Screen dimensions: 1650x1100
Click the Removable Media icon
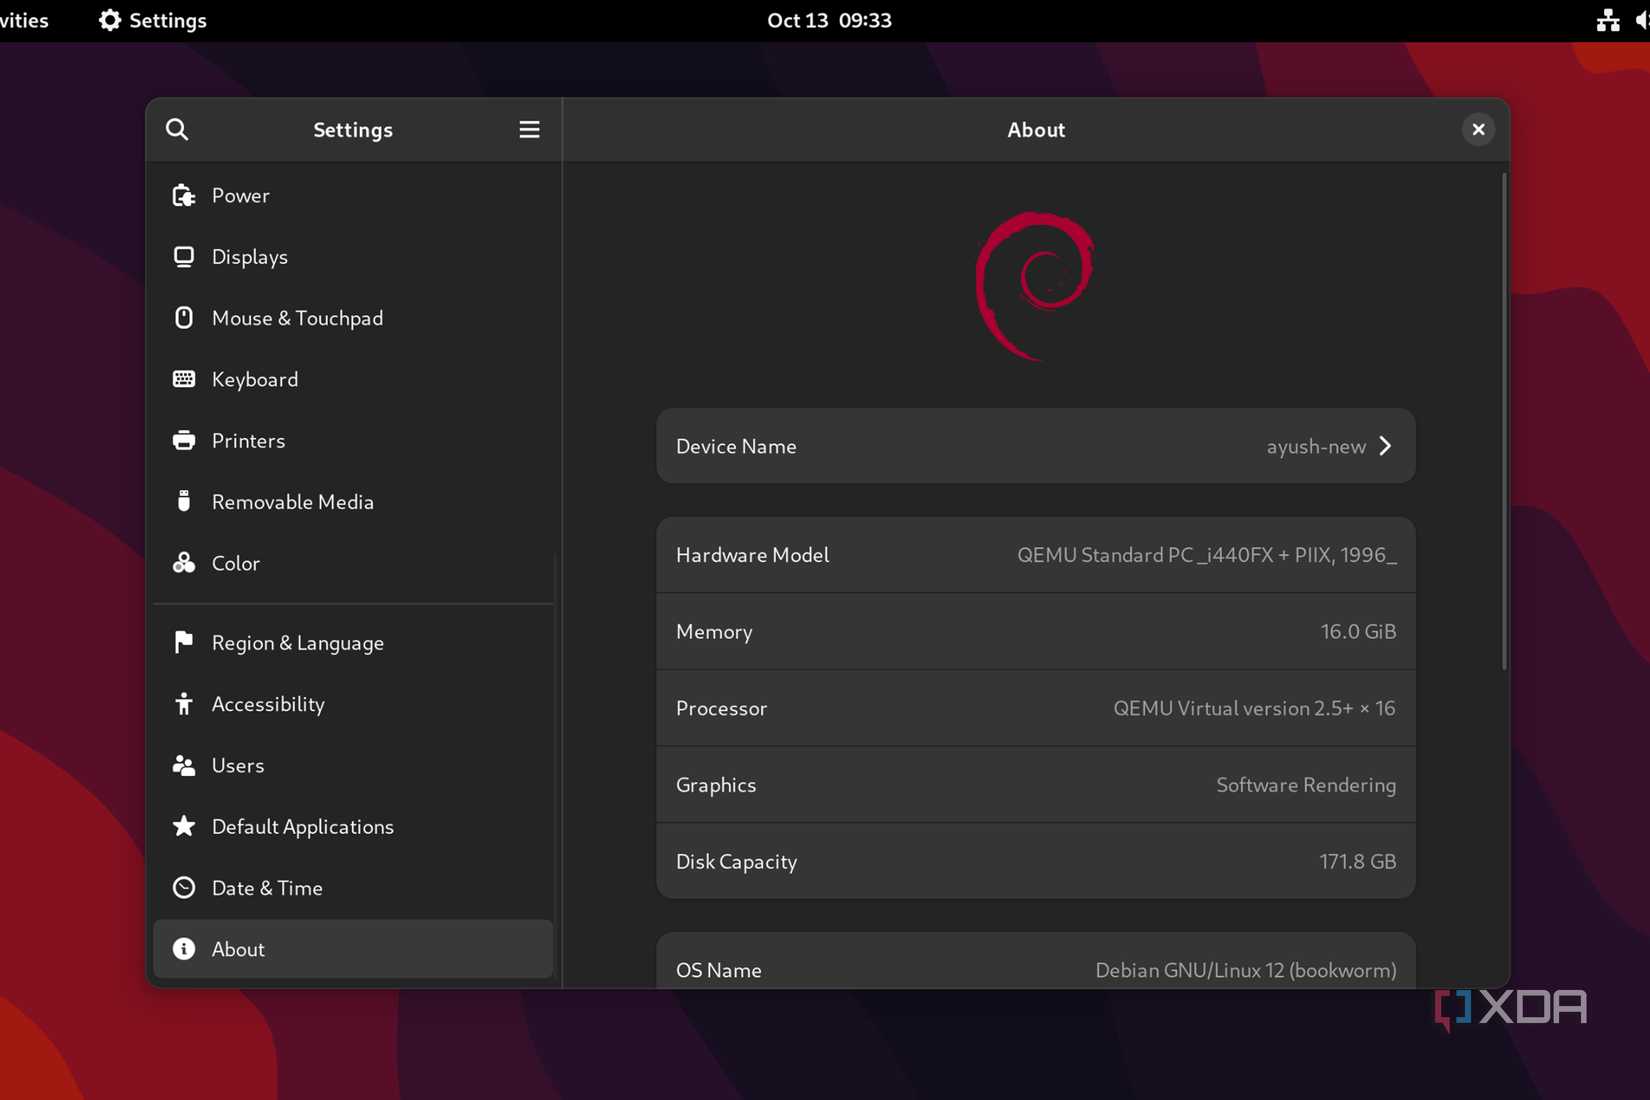pyautogui.click(x=184, y=502)
